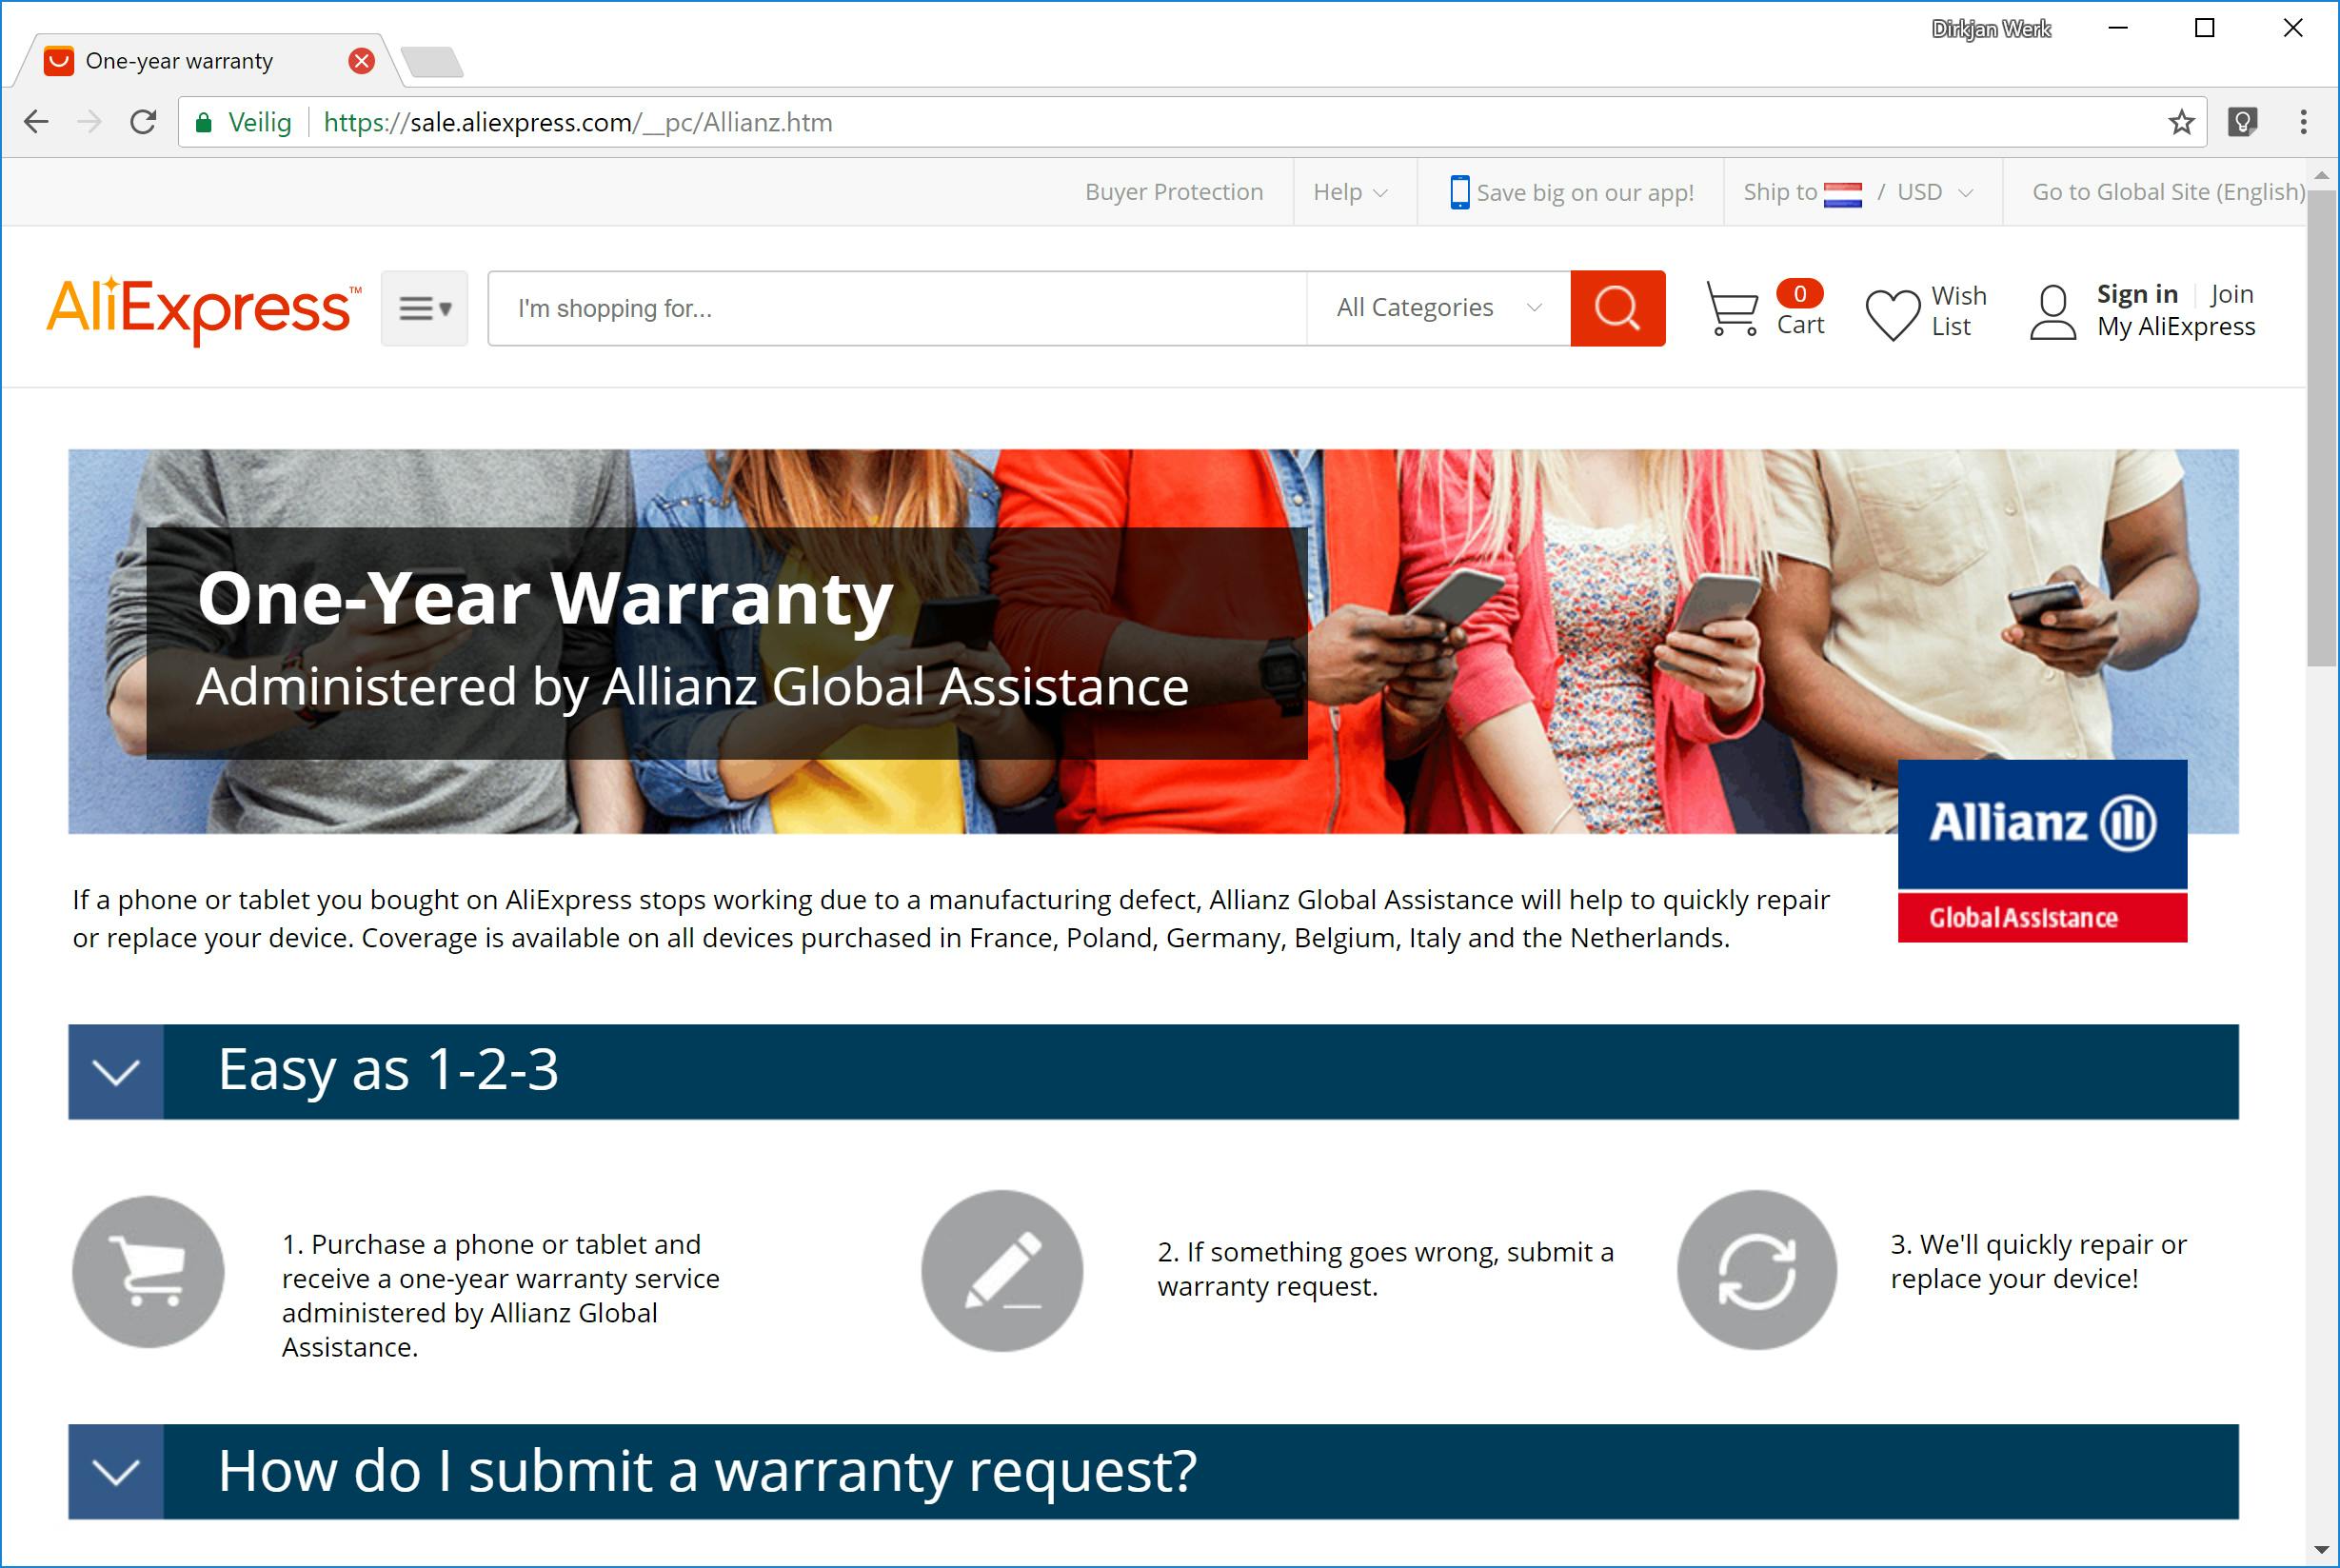Click the I'm shopping for search field
The image size is (2340, 1568).
895,308
